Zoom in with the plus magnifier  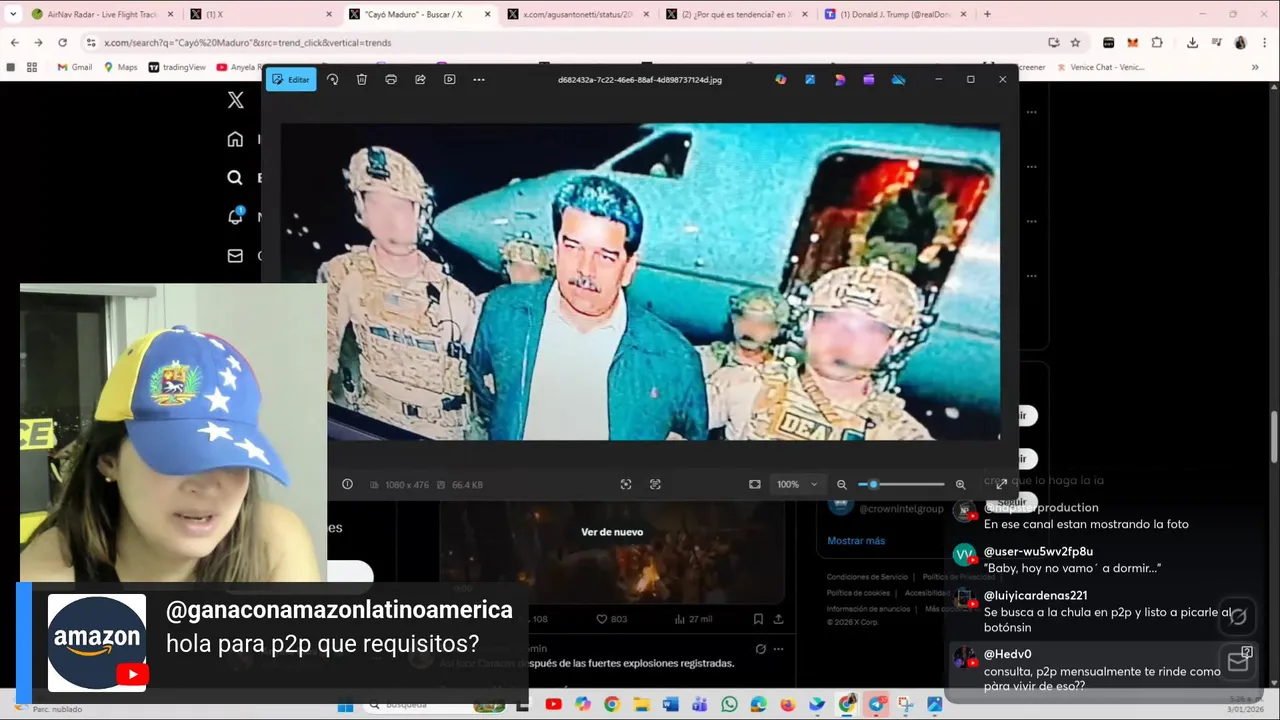pyautogui.click(x=960, y=484)
